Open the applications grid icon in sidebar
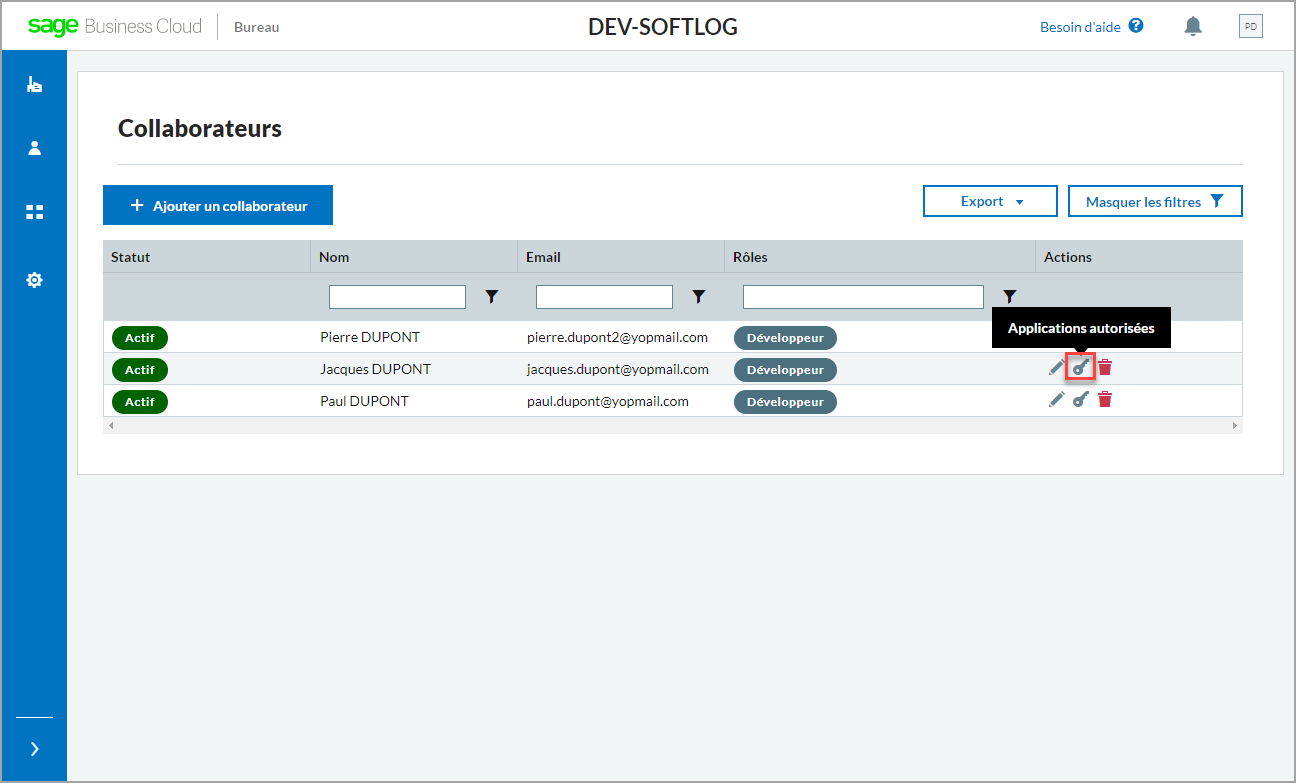Viewport: 1296px width, 783px height. (34, 212)
